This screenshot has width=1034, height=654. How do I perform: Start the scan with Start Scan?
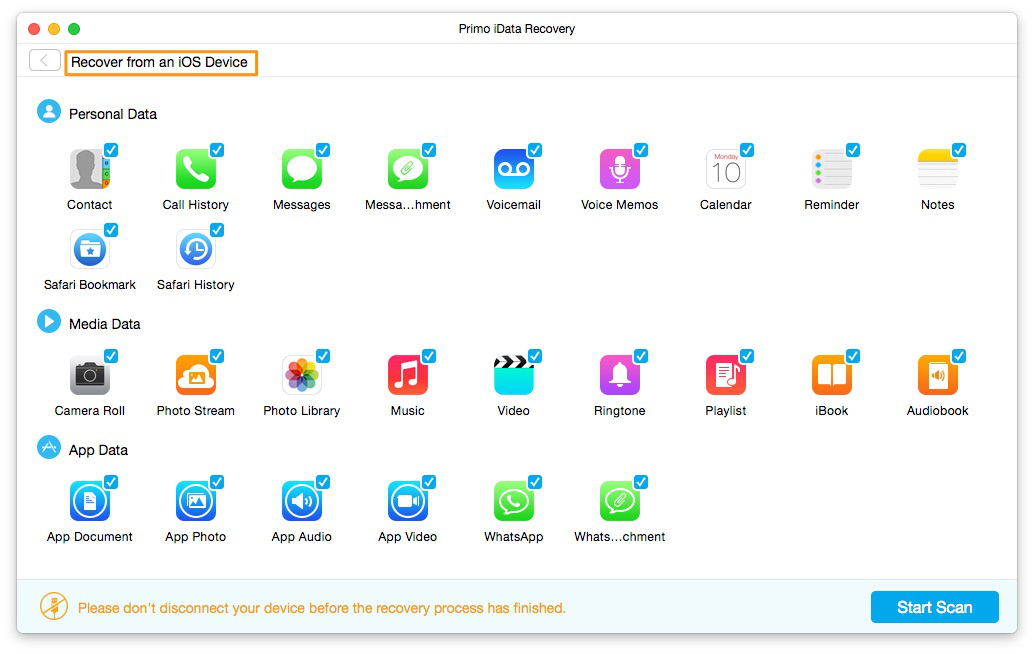[x=934, y=607]
